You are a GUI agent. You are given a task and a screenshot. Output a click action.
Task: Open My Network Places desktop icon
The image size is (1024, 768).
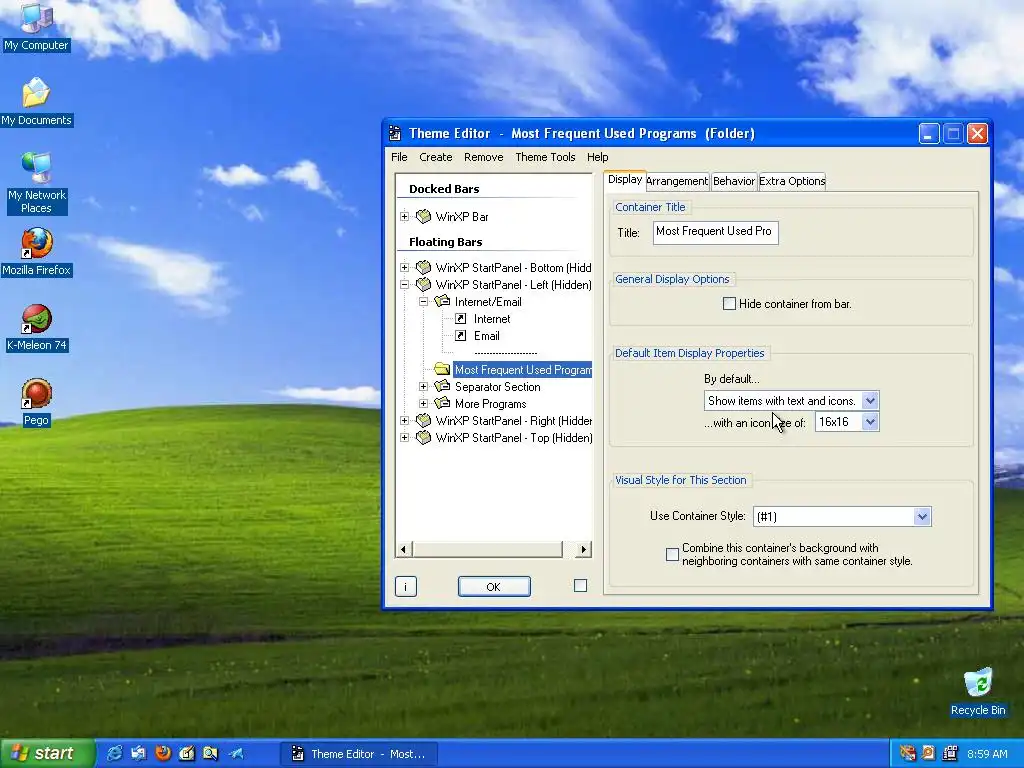point(36,183)
